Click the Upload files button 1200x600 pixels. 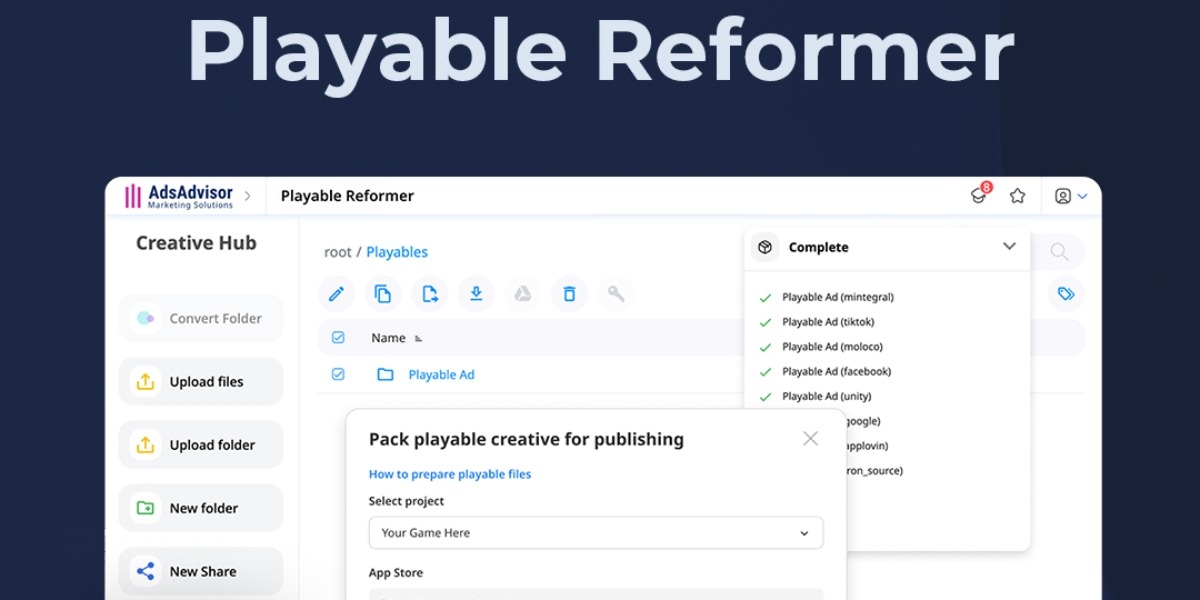pos(201,381)
